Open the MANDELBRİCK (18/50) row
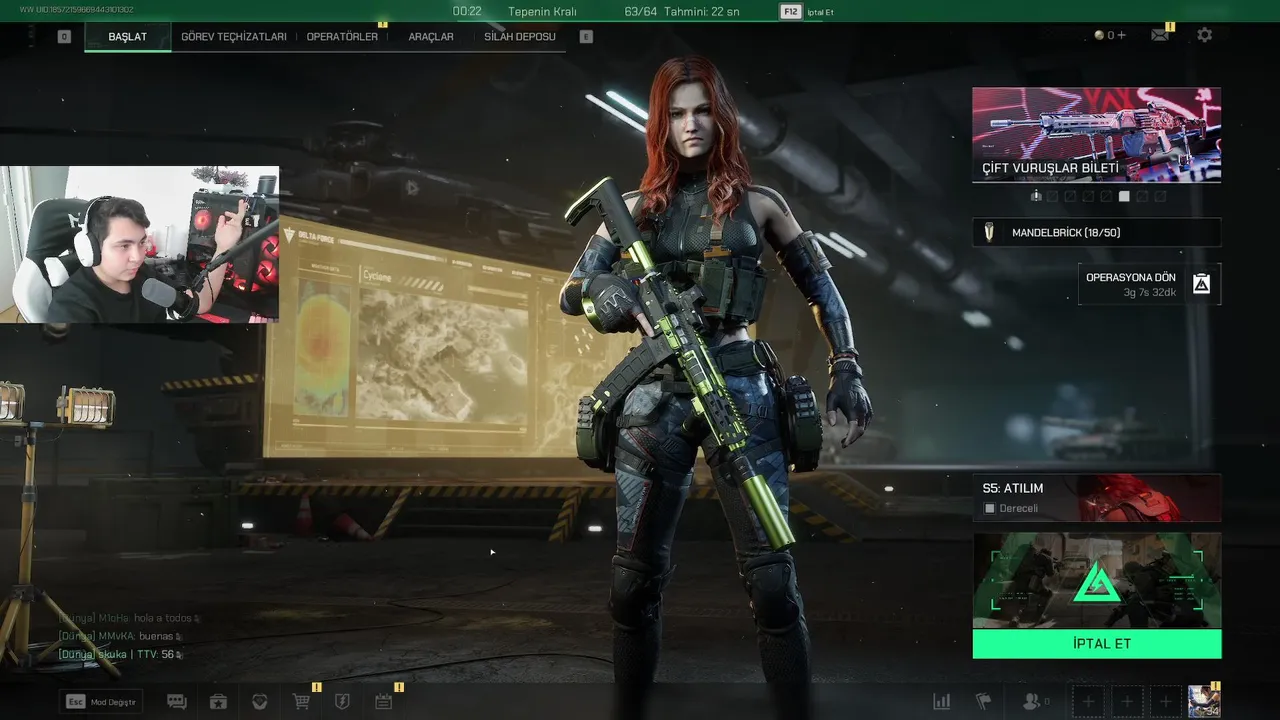Screen dimensions: 1280x720 tap(1096, 233)
